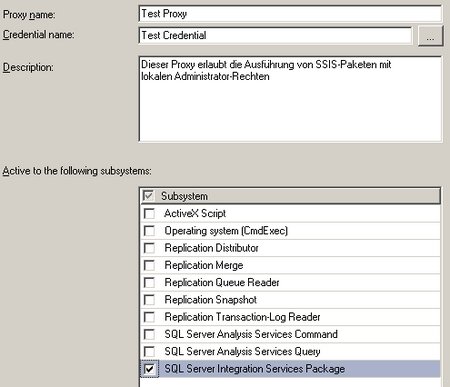Image resolution: width=450 pixels, height=387 pixels.
Task: Select the Operating system (CmdExec) row text
Action: click(x=226, y=231)
